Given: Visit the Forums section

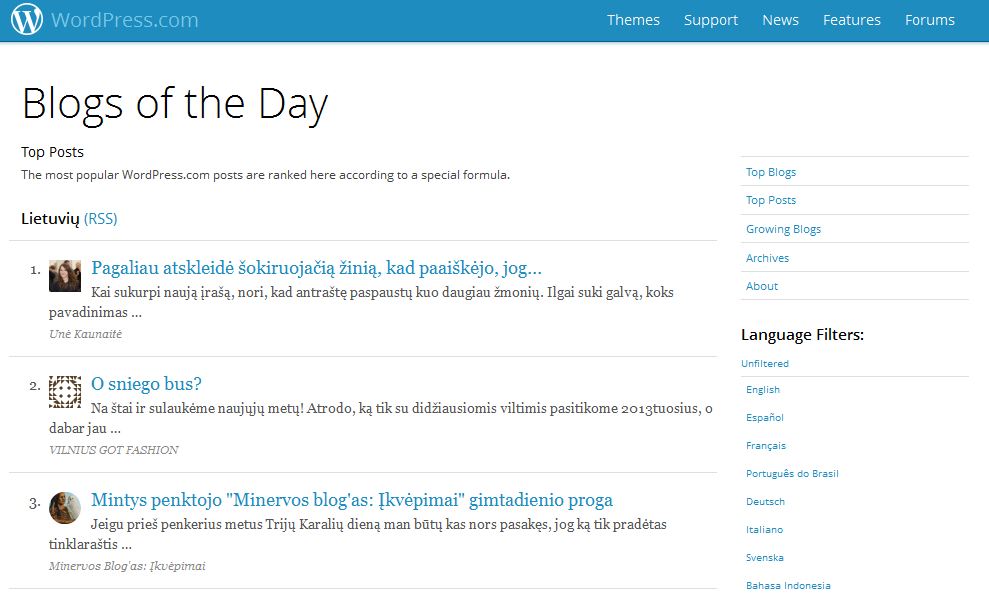Looking at the screenshot, I should pyautogui.click(x=928, y=19).
